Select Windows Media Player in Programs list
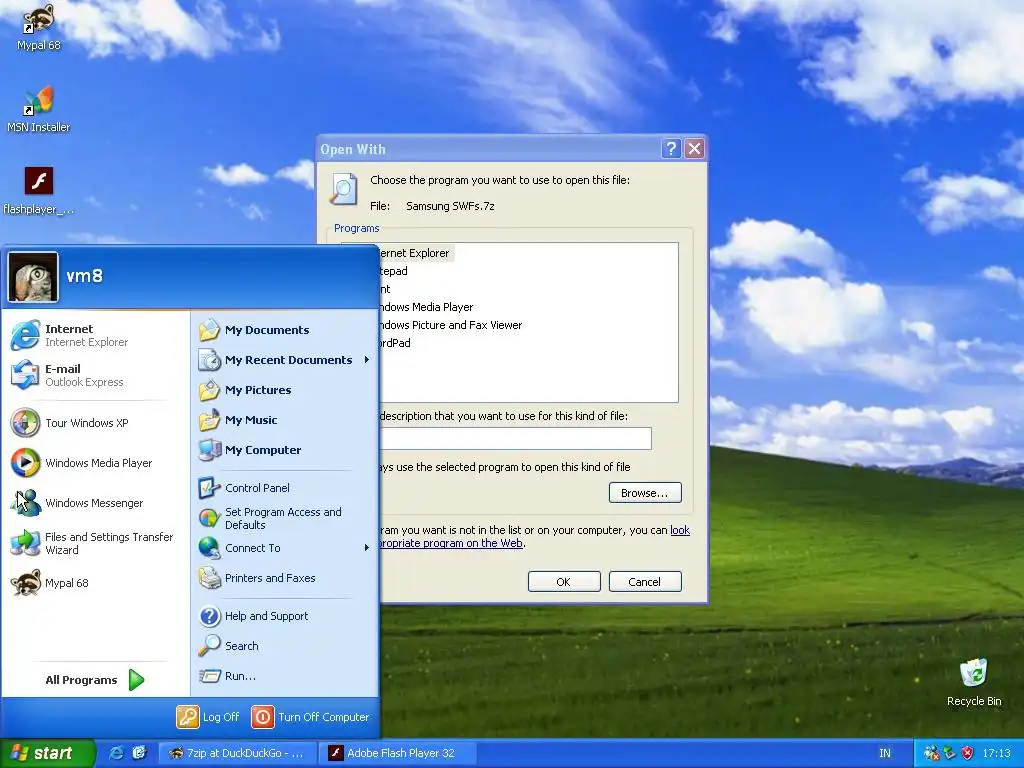Image resolution: width=1024 pixels, height=768 pixels. coord(426,307)
